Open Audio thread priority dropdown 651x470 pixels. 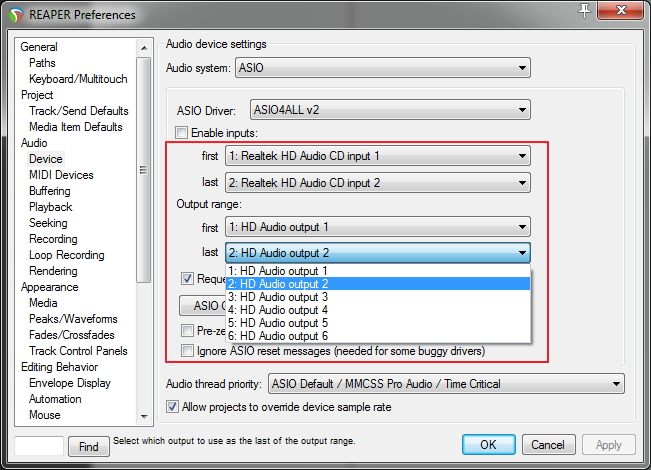[x=444, y=384]
